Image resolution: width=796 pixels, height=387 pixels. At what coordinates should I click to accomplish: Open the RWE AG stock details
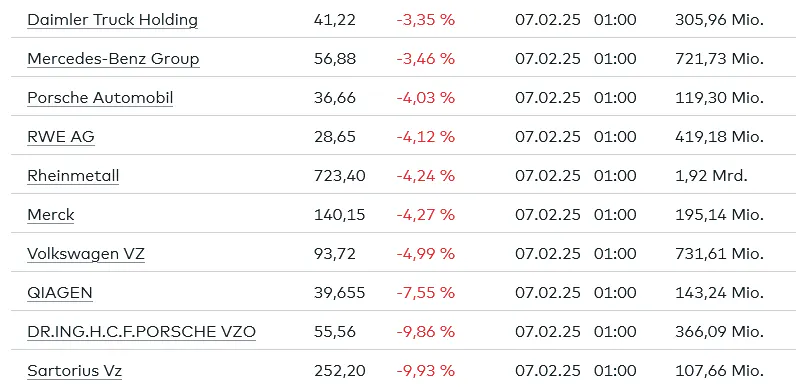click(x=61, y=137)
